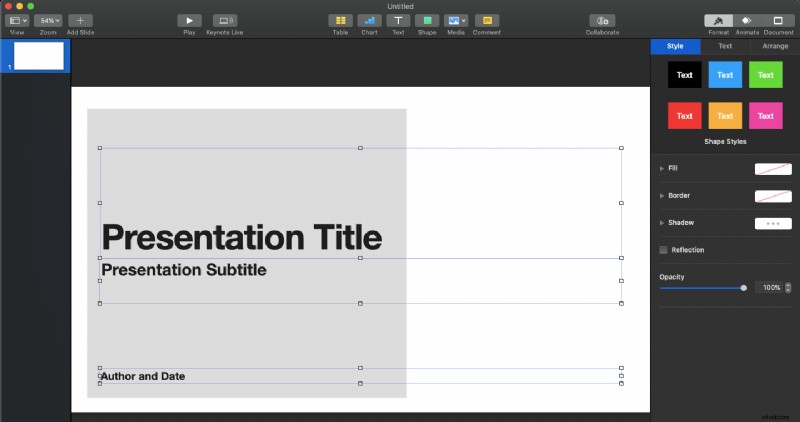The width and height of the screenshot is (800, 422).
Task: Click the Collaborate button
Action: [602, 20]
